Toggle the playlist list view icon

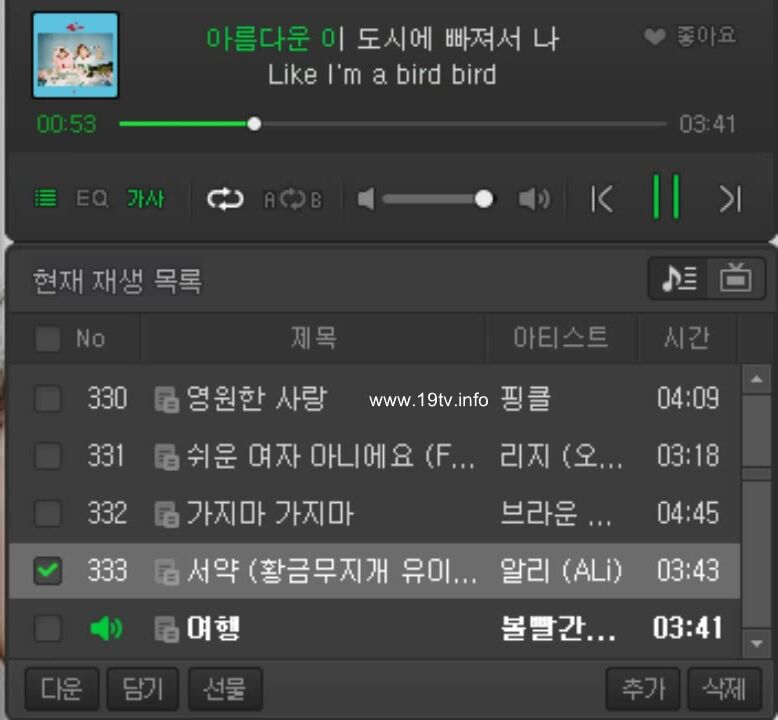tap(46, 198)
